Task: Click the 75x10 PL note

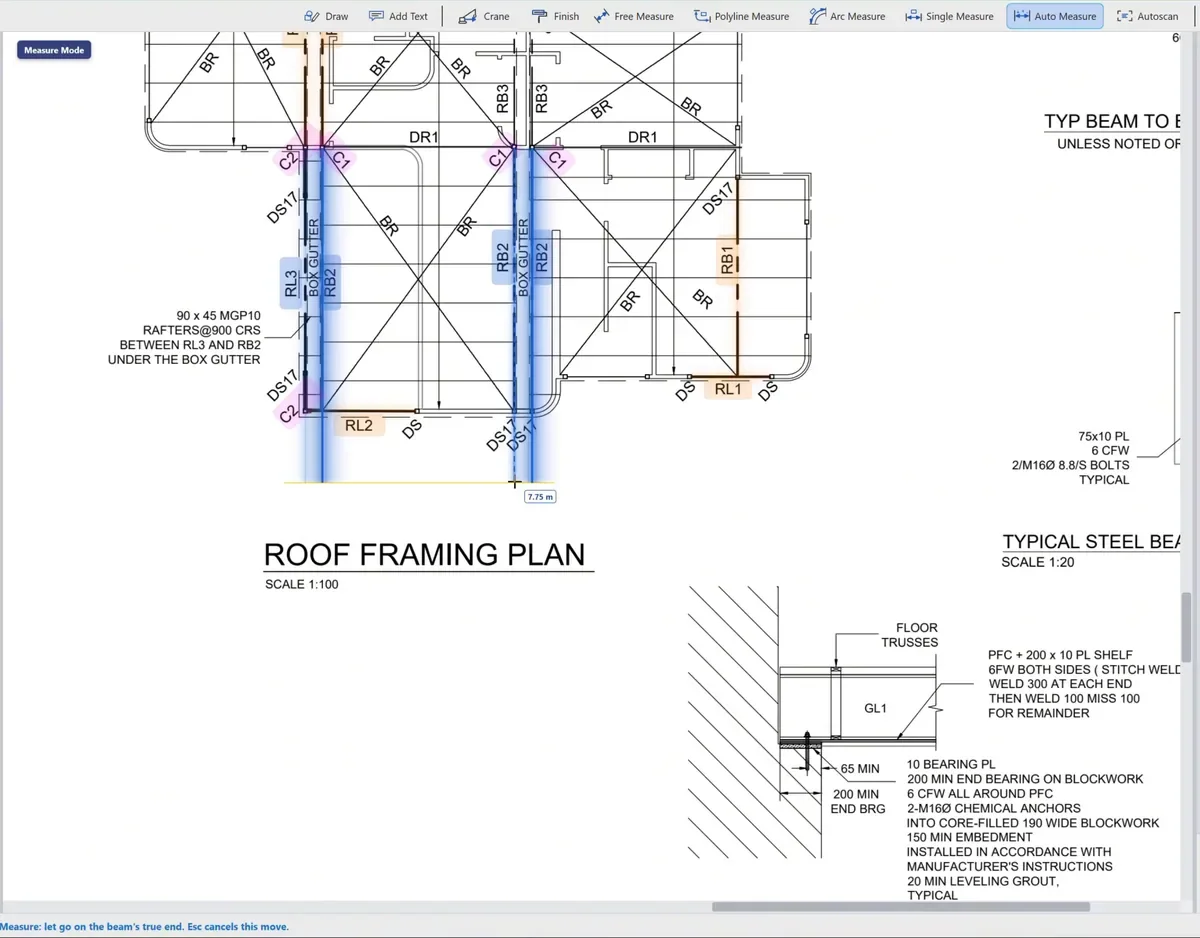Action: pos(1103,436)
